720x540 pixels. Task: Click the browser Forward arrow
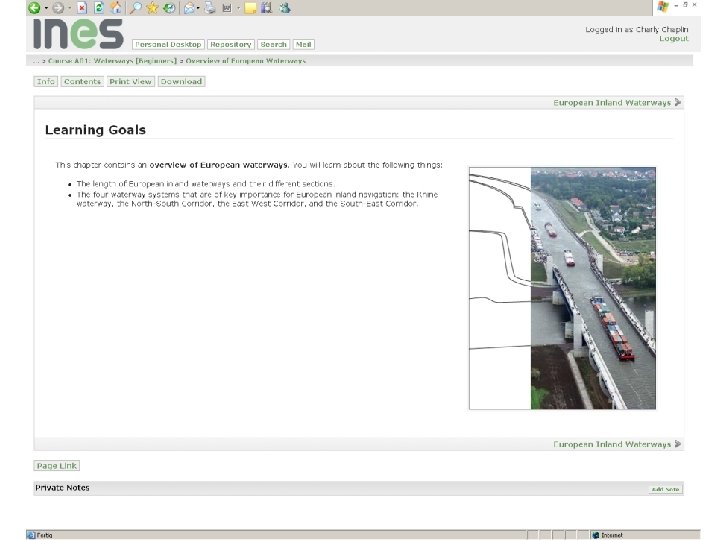tap(58, 7)
